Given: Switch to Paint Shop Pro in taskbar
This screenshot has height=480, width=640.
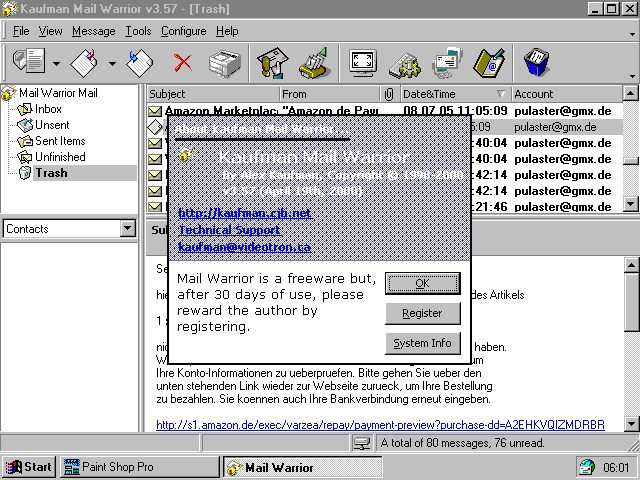Looking at the screenshot, I should (140, 467).
